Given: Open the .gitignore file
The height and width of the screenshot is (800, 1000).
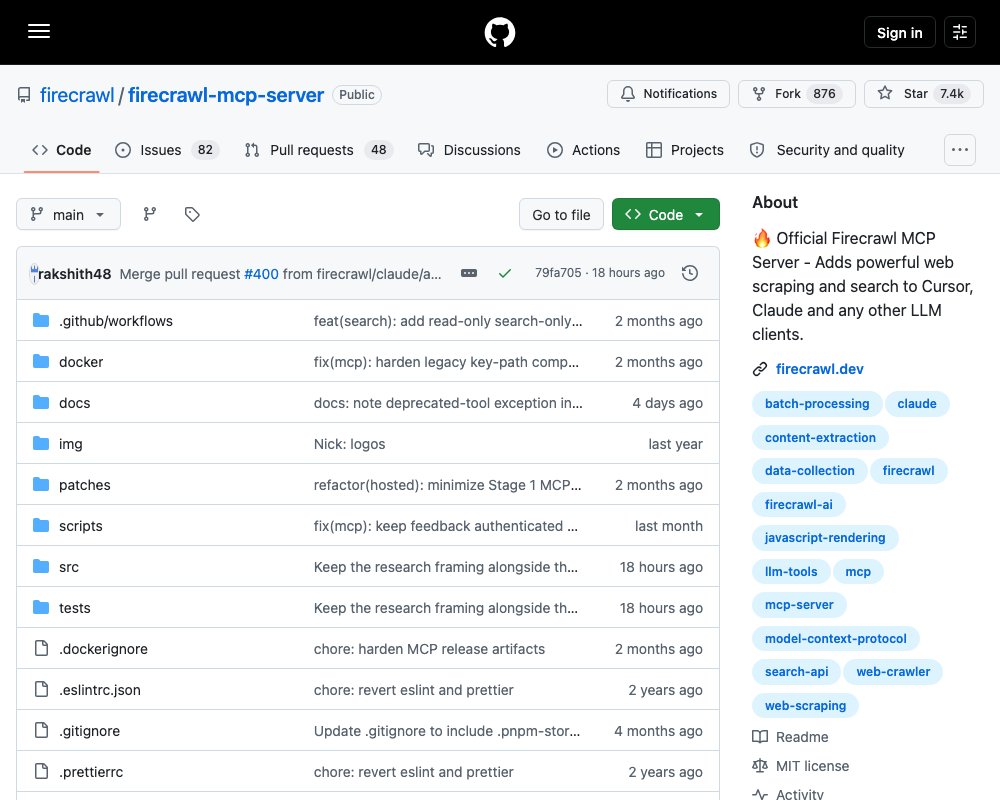Looking at the screenshot, I should (x=89, y=731).
